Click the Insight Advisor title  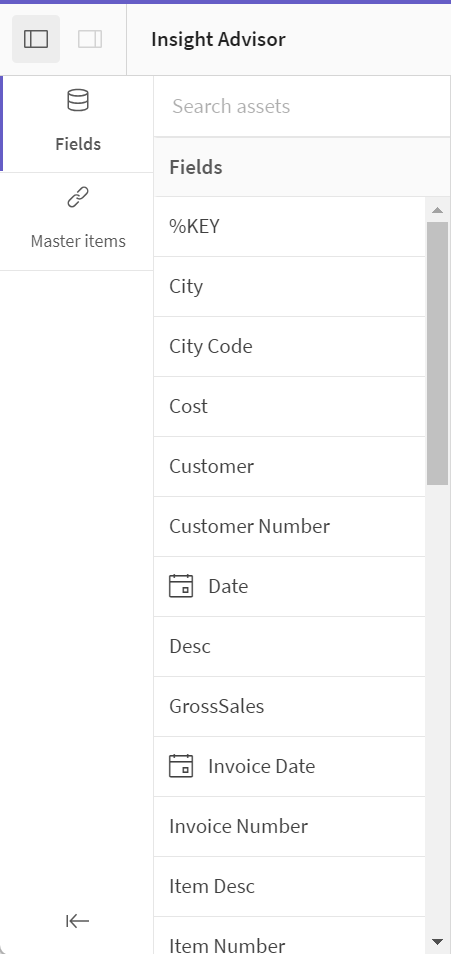tap(218, 40)
